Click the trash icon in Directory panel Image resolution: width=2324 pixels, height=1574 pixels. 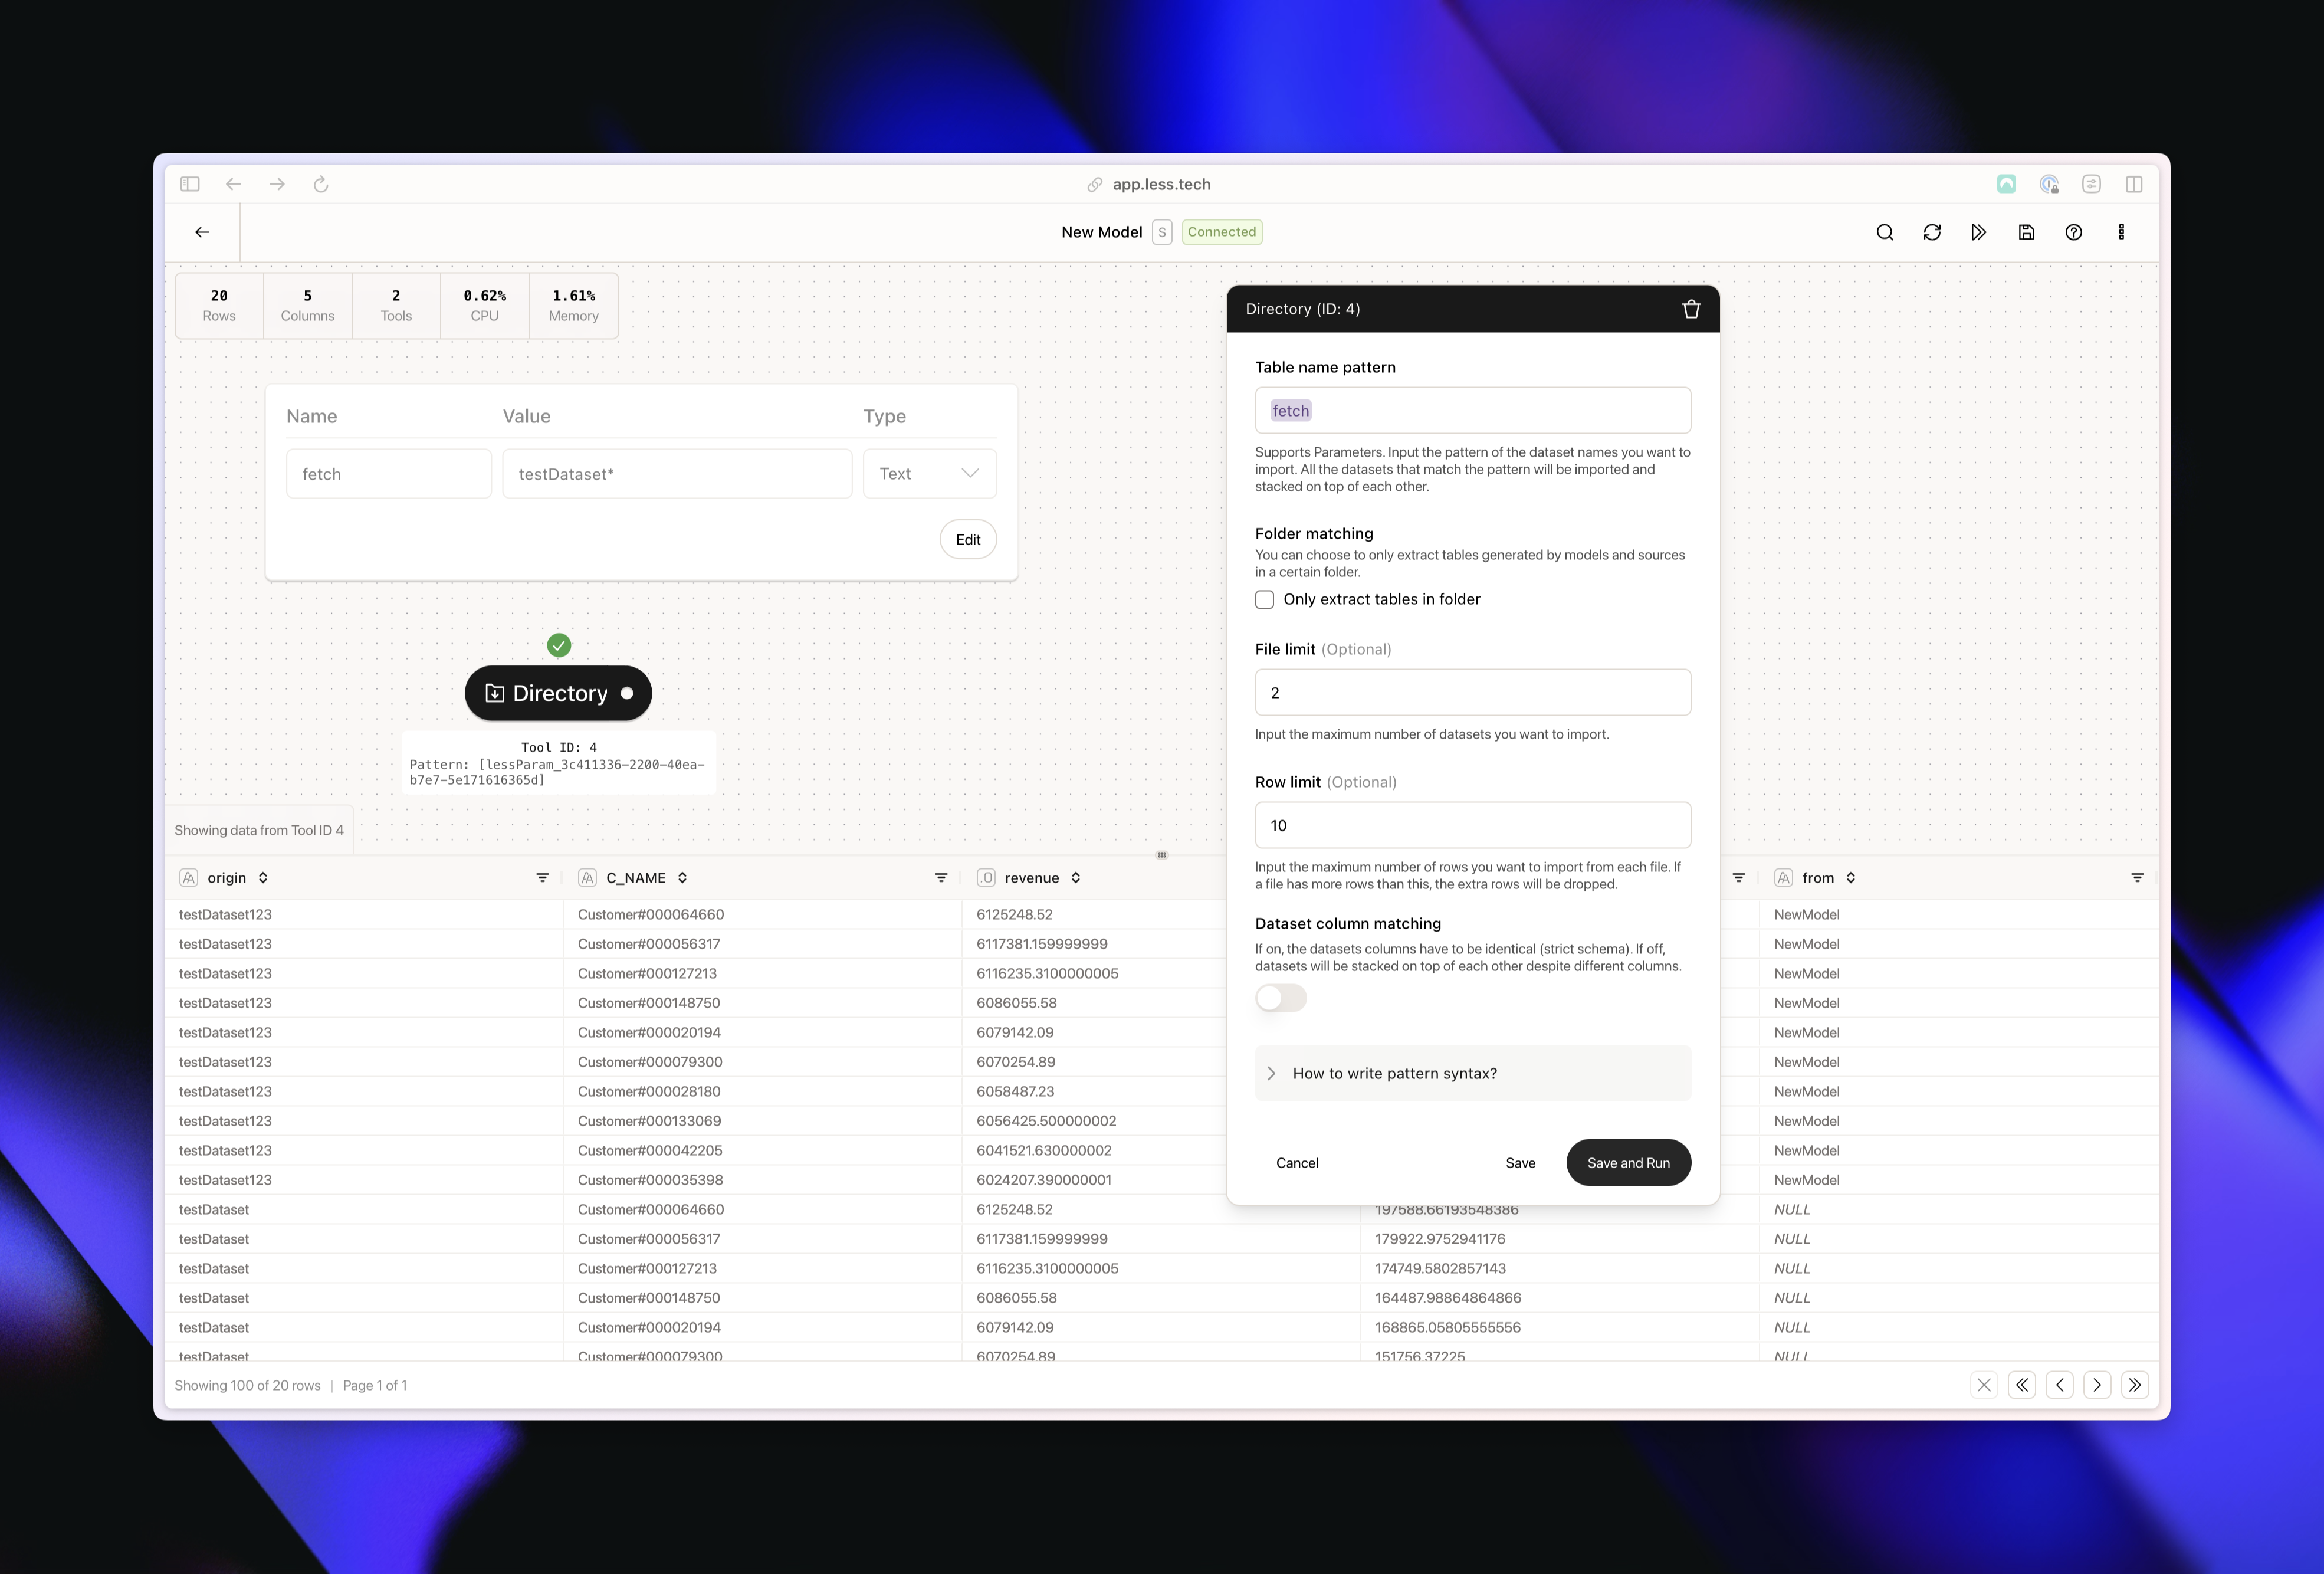[1691, 309]
